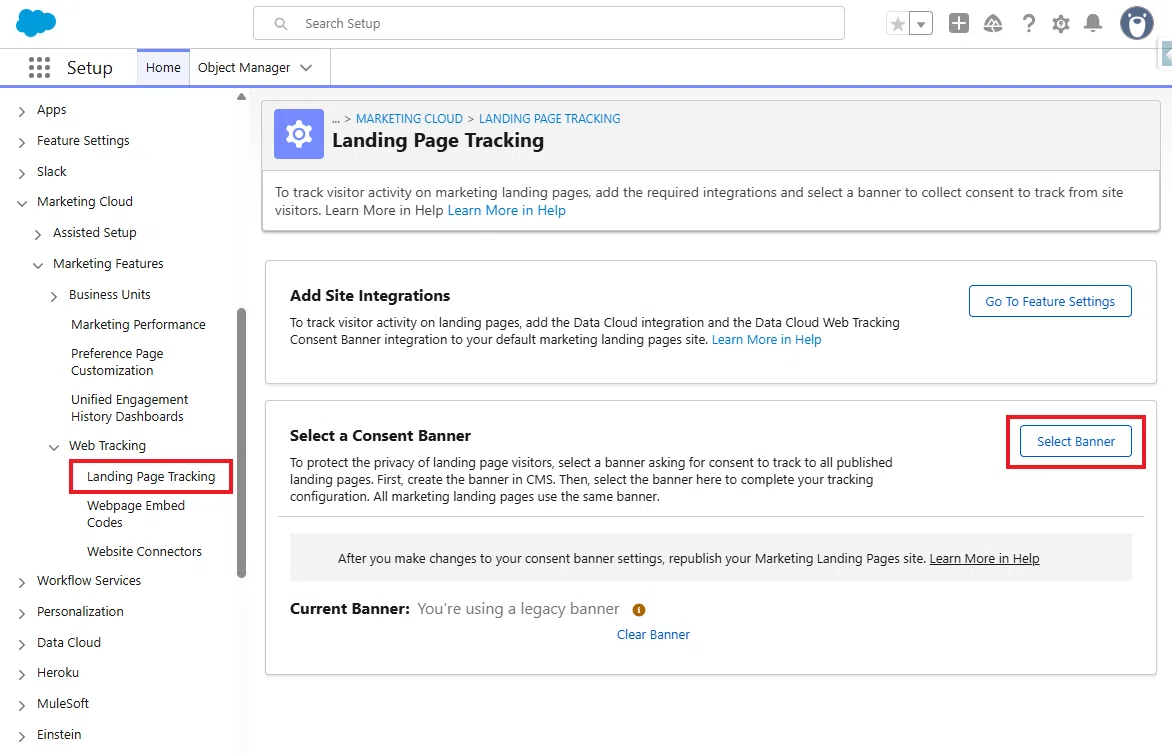Switch to the Object Manager tab
The image size is (1172, 753).
click(x=244, y=67)
